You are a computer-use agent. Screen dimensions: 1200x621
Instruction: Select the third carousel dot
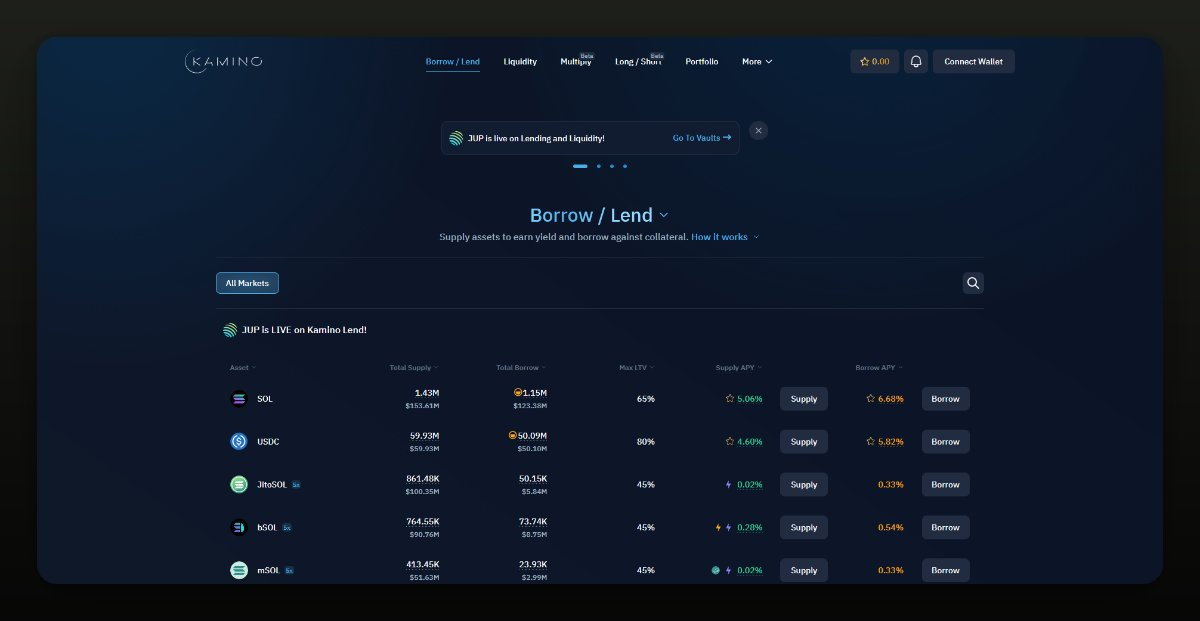(612, 166)
